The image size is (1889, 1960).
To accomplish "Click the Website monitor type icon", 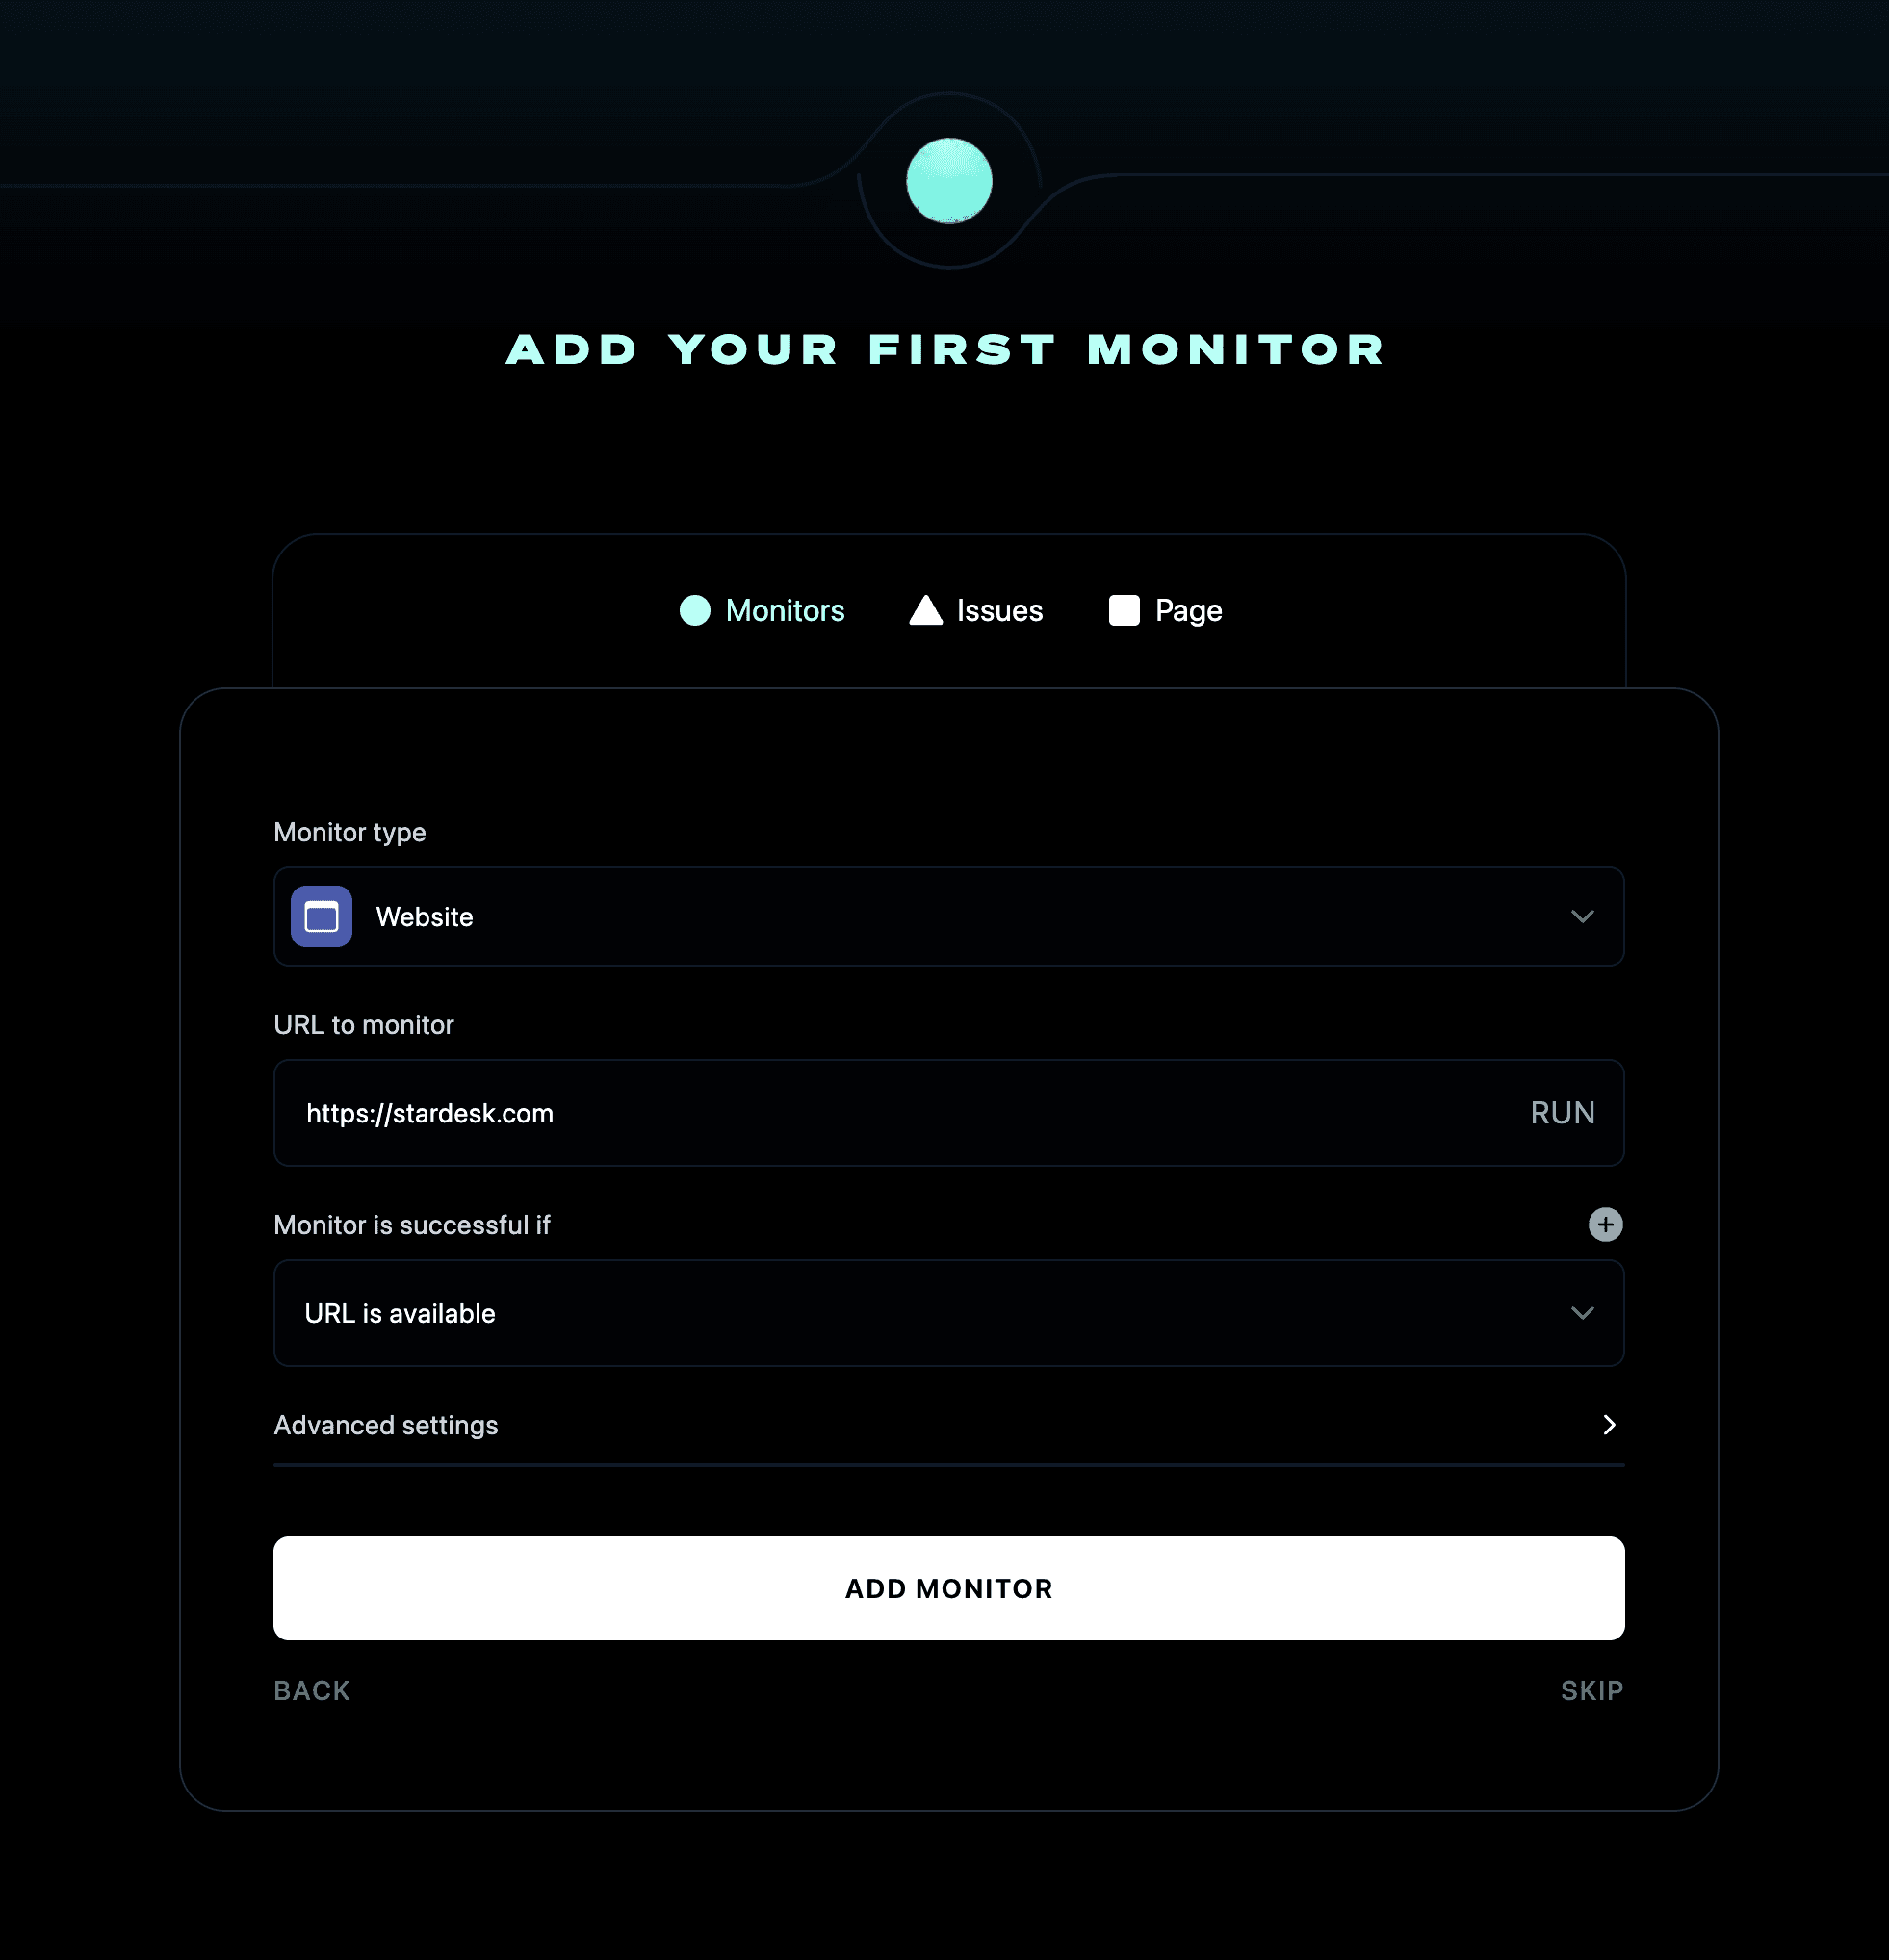I will pyautogui.click(x=321, y=916).
